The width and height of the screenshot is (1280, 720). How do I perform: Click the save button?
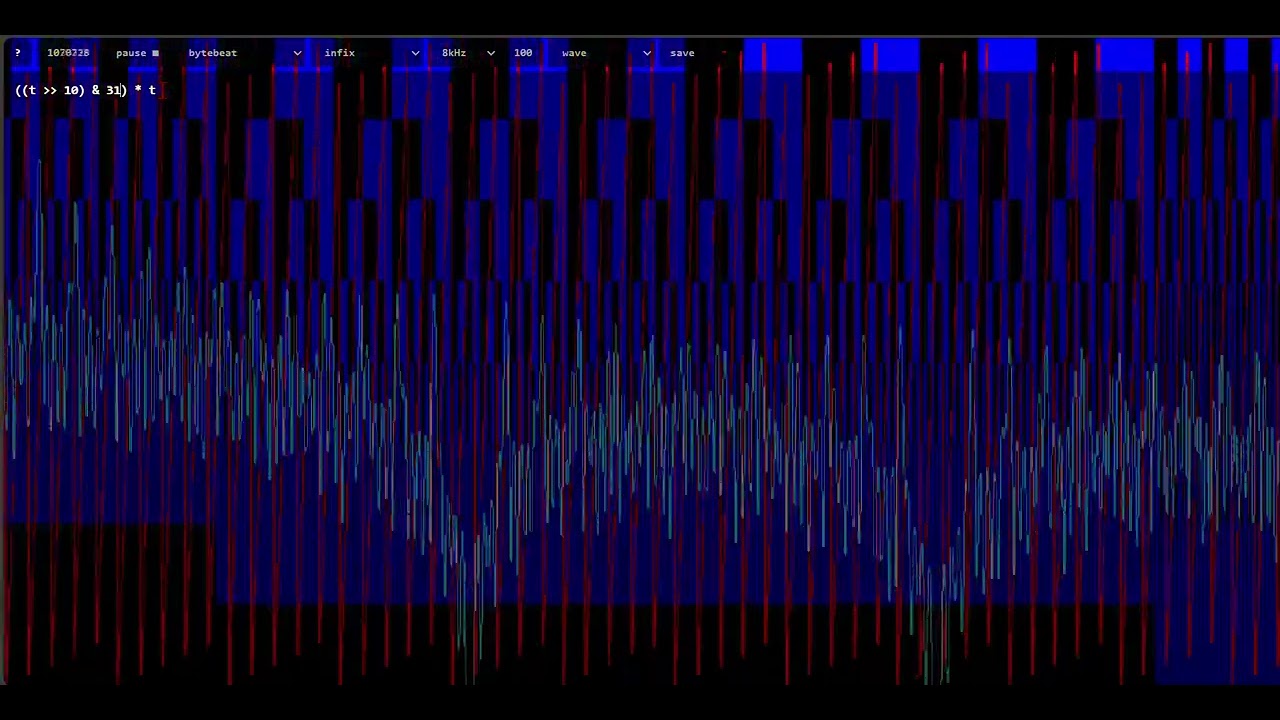(x=682, y=53)
